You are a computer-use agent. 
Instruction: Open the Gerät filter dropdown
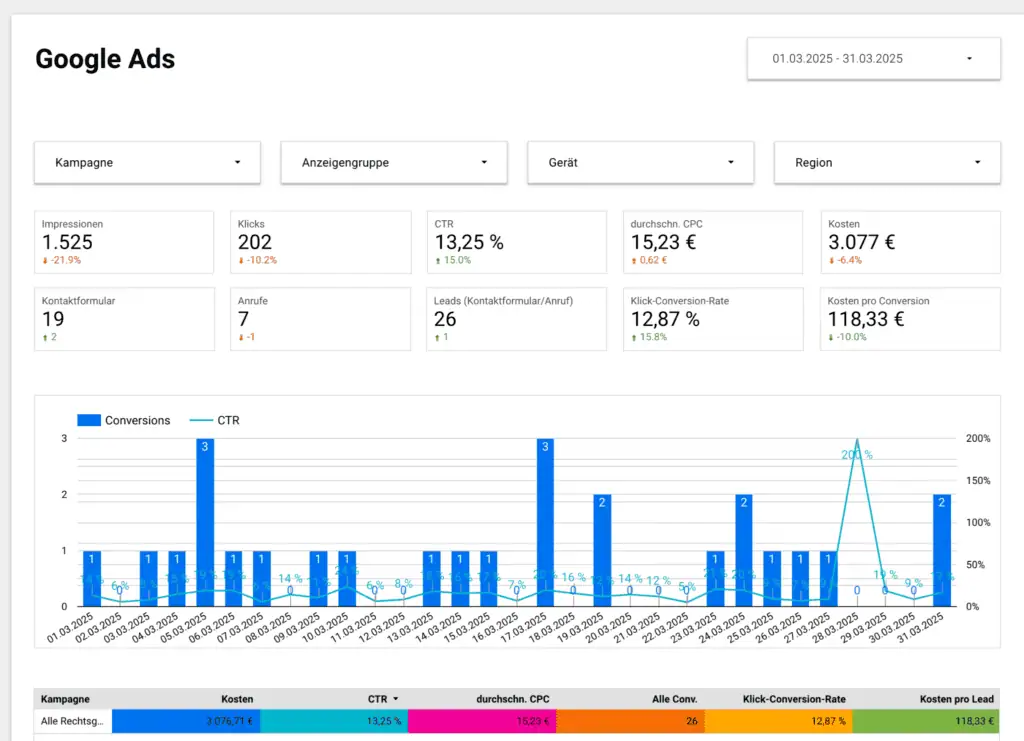click(641, 163)
